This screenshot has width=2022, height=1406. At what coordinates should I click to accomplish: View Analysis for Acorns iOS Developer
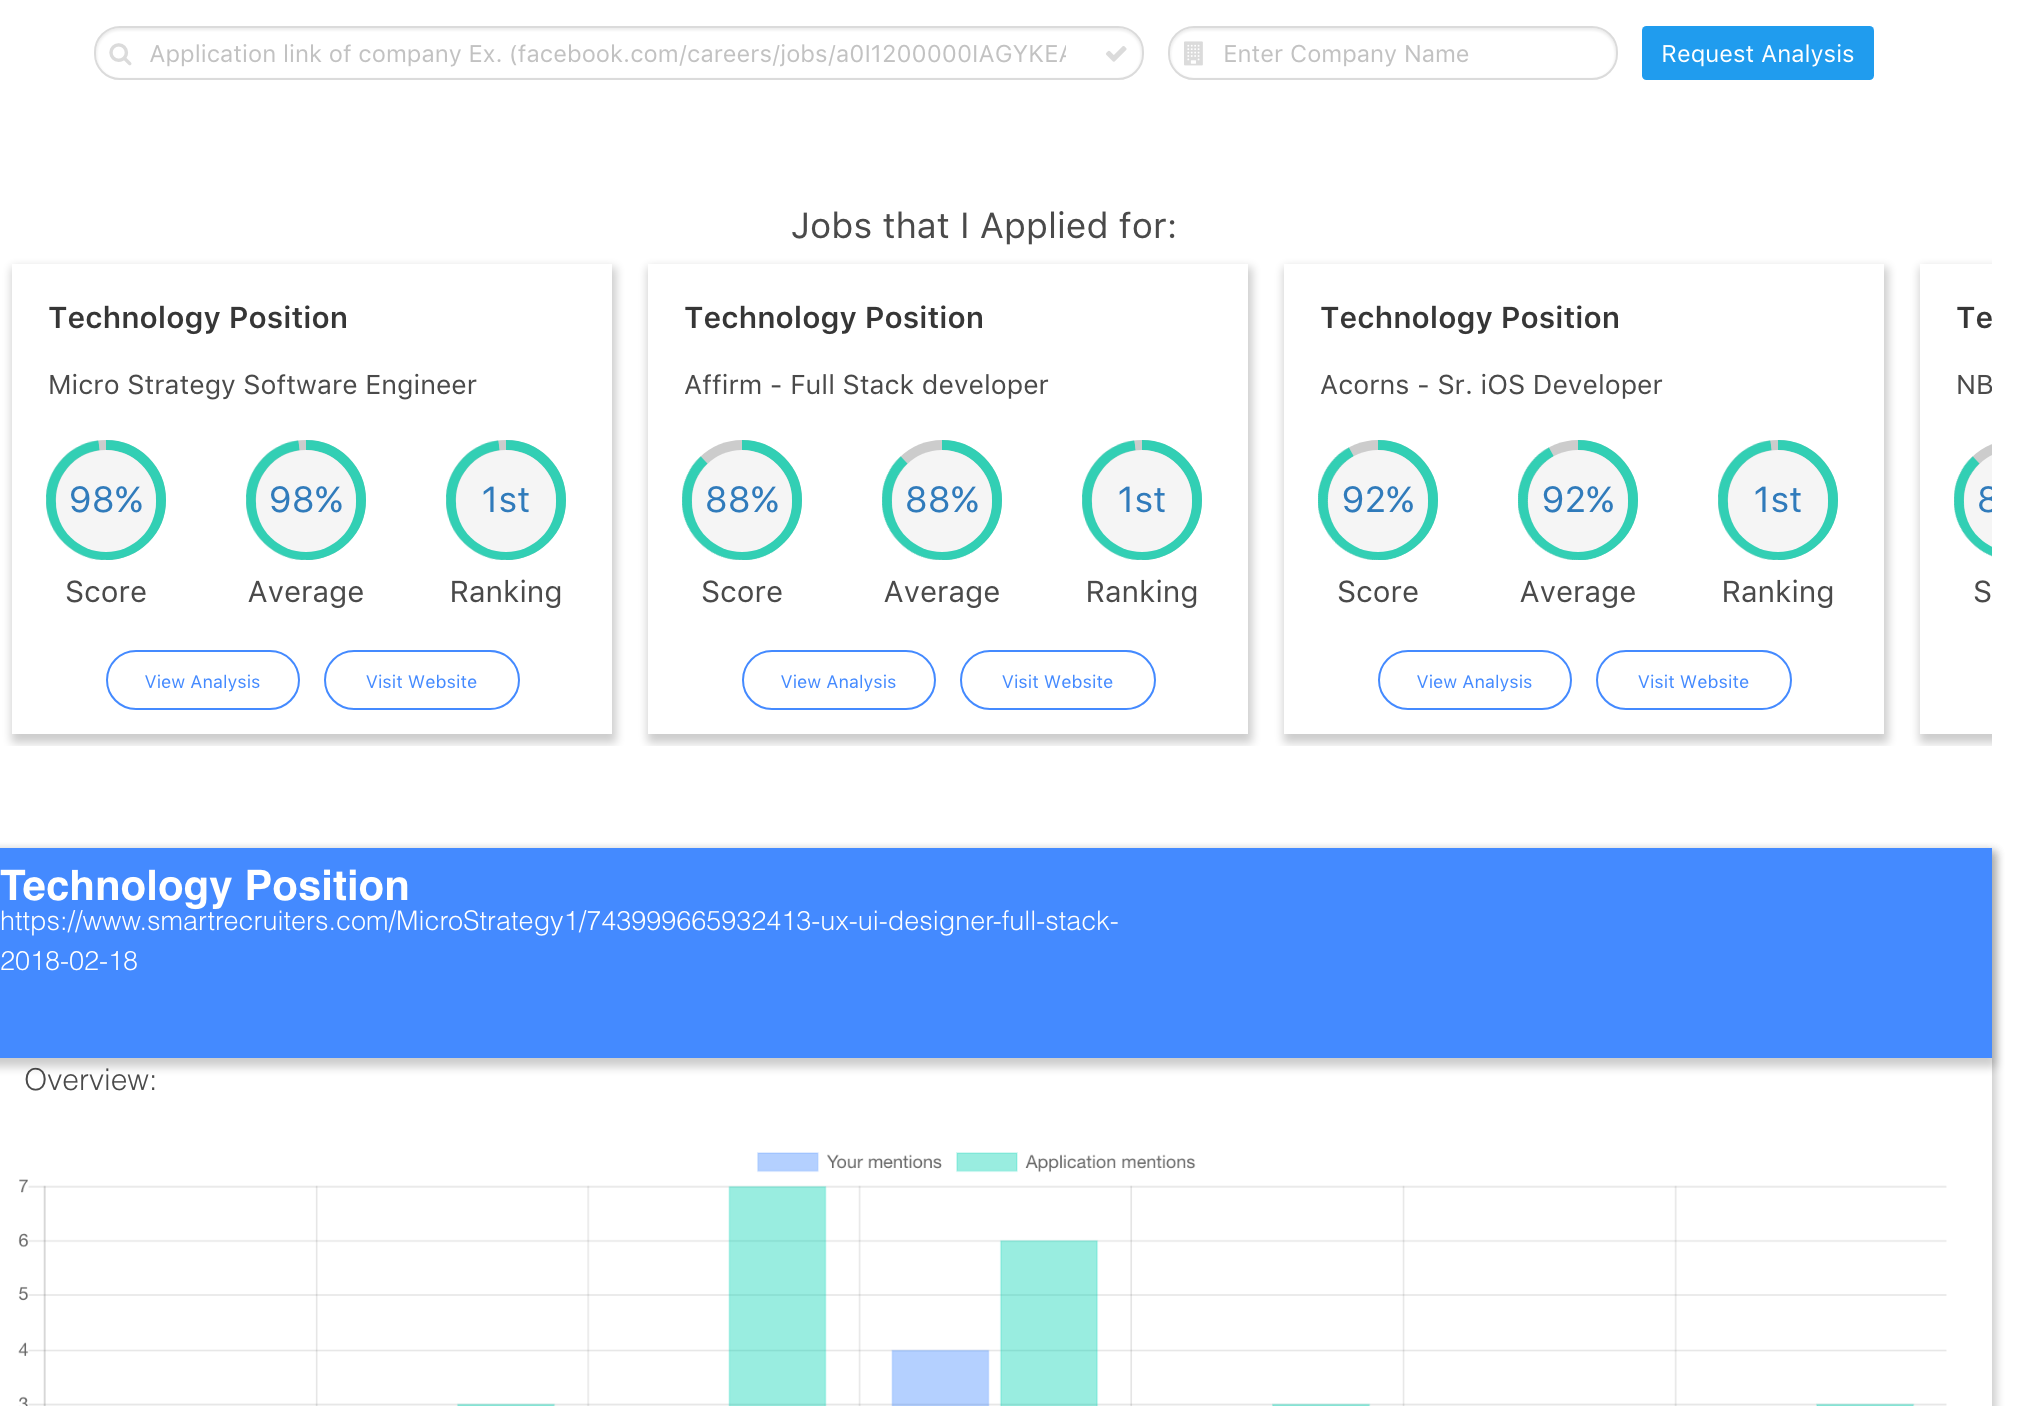[1474, 681]
